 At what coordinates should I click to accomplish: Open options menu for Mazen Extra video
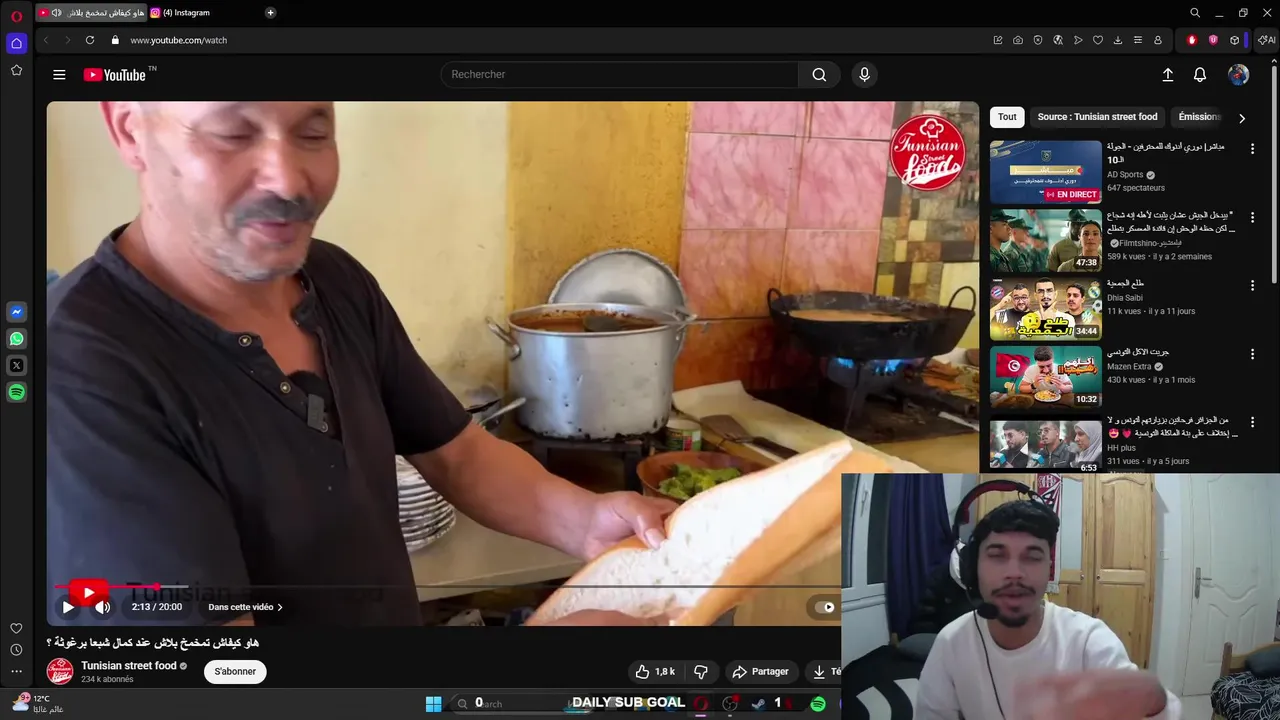(1252, 354)
